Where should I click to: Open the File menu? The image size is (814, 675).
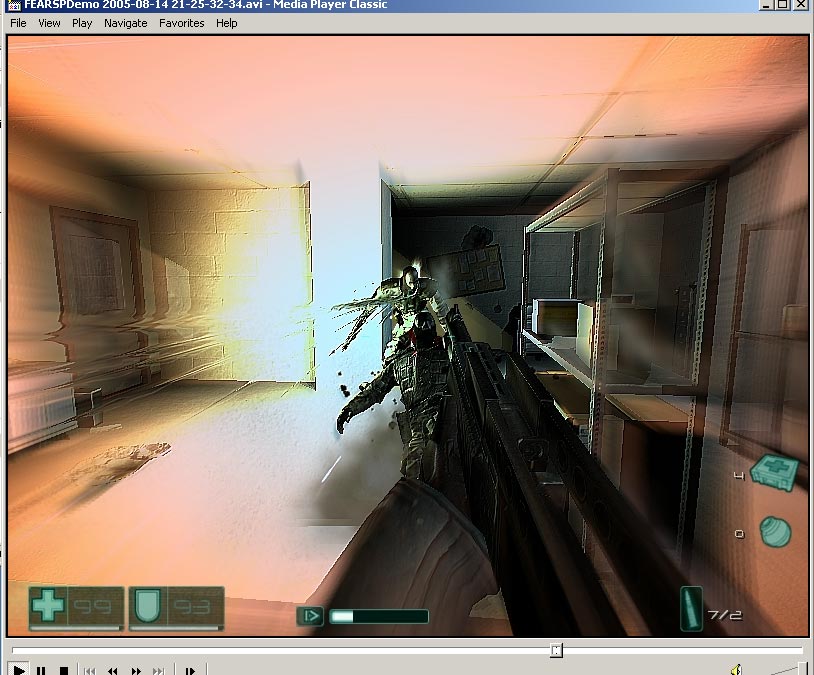point(18,23)
